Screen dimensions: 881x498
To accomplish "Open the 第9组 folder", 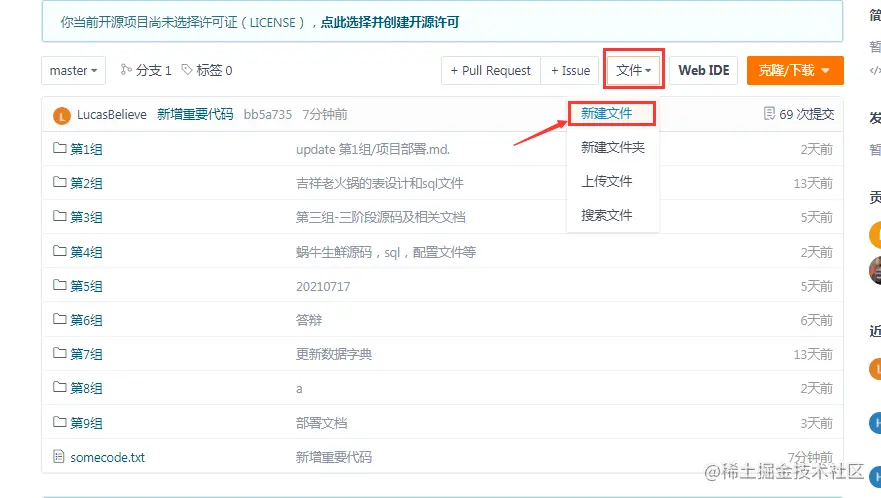I will point(86,423).
